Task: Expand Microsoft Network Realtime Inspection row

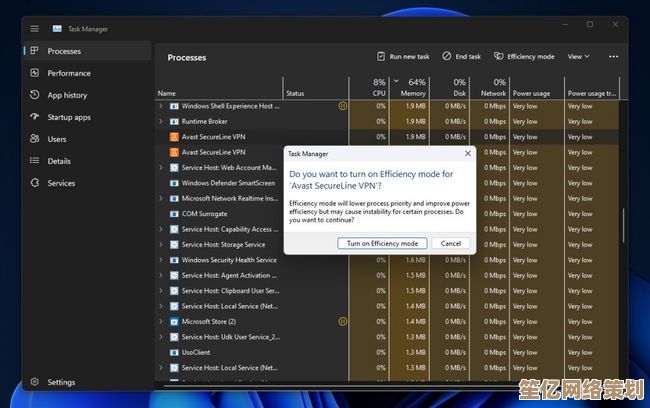Action: pyautogui.click(x=161, y=198)
